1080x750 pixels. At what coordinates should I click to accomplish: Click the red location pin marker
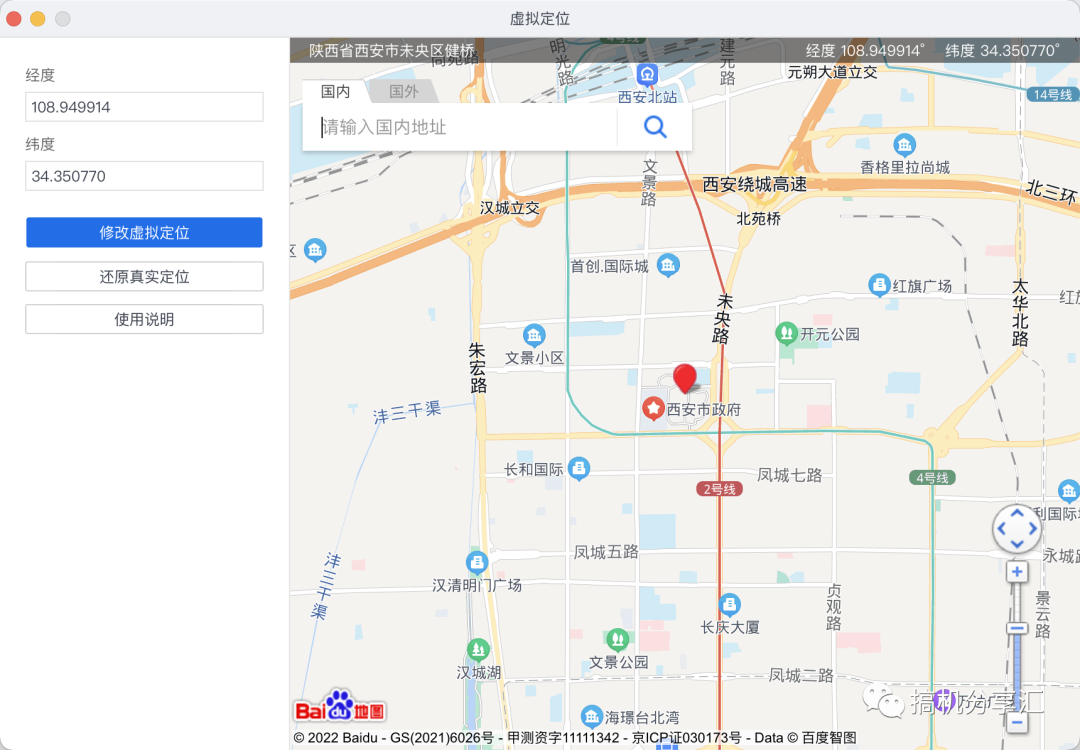pyautogui.click(x=685, y=379)
